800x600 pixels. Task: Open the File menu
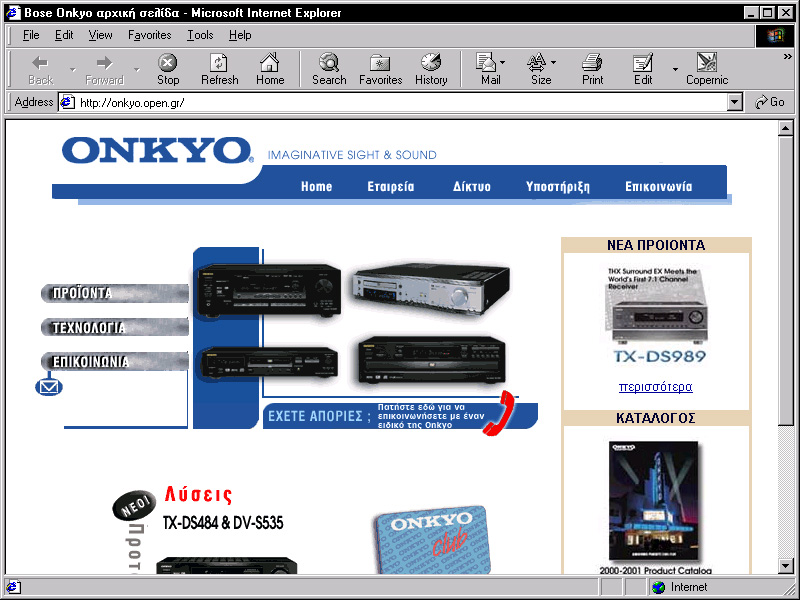[31, 35]
